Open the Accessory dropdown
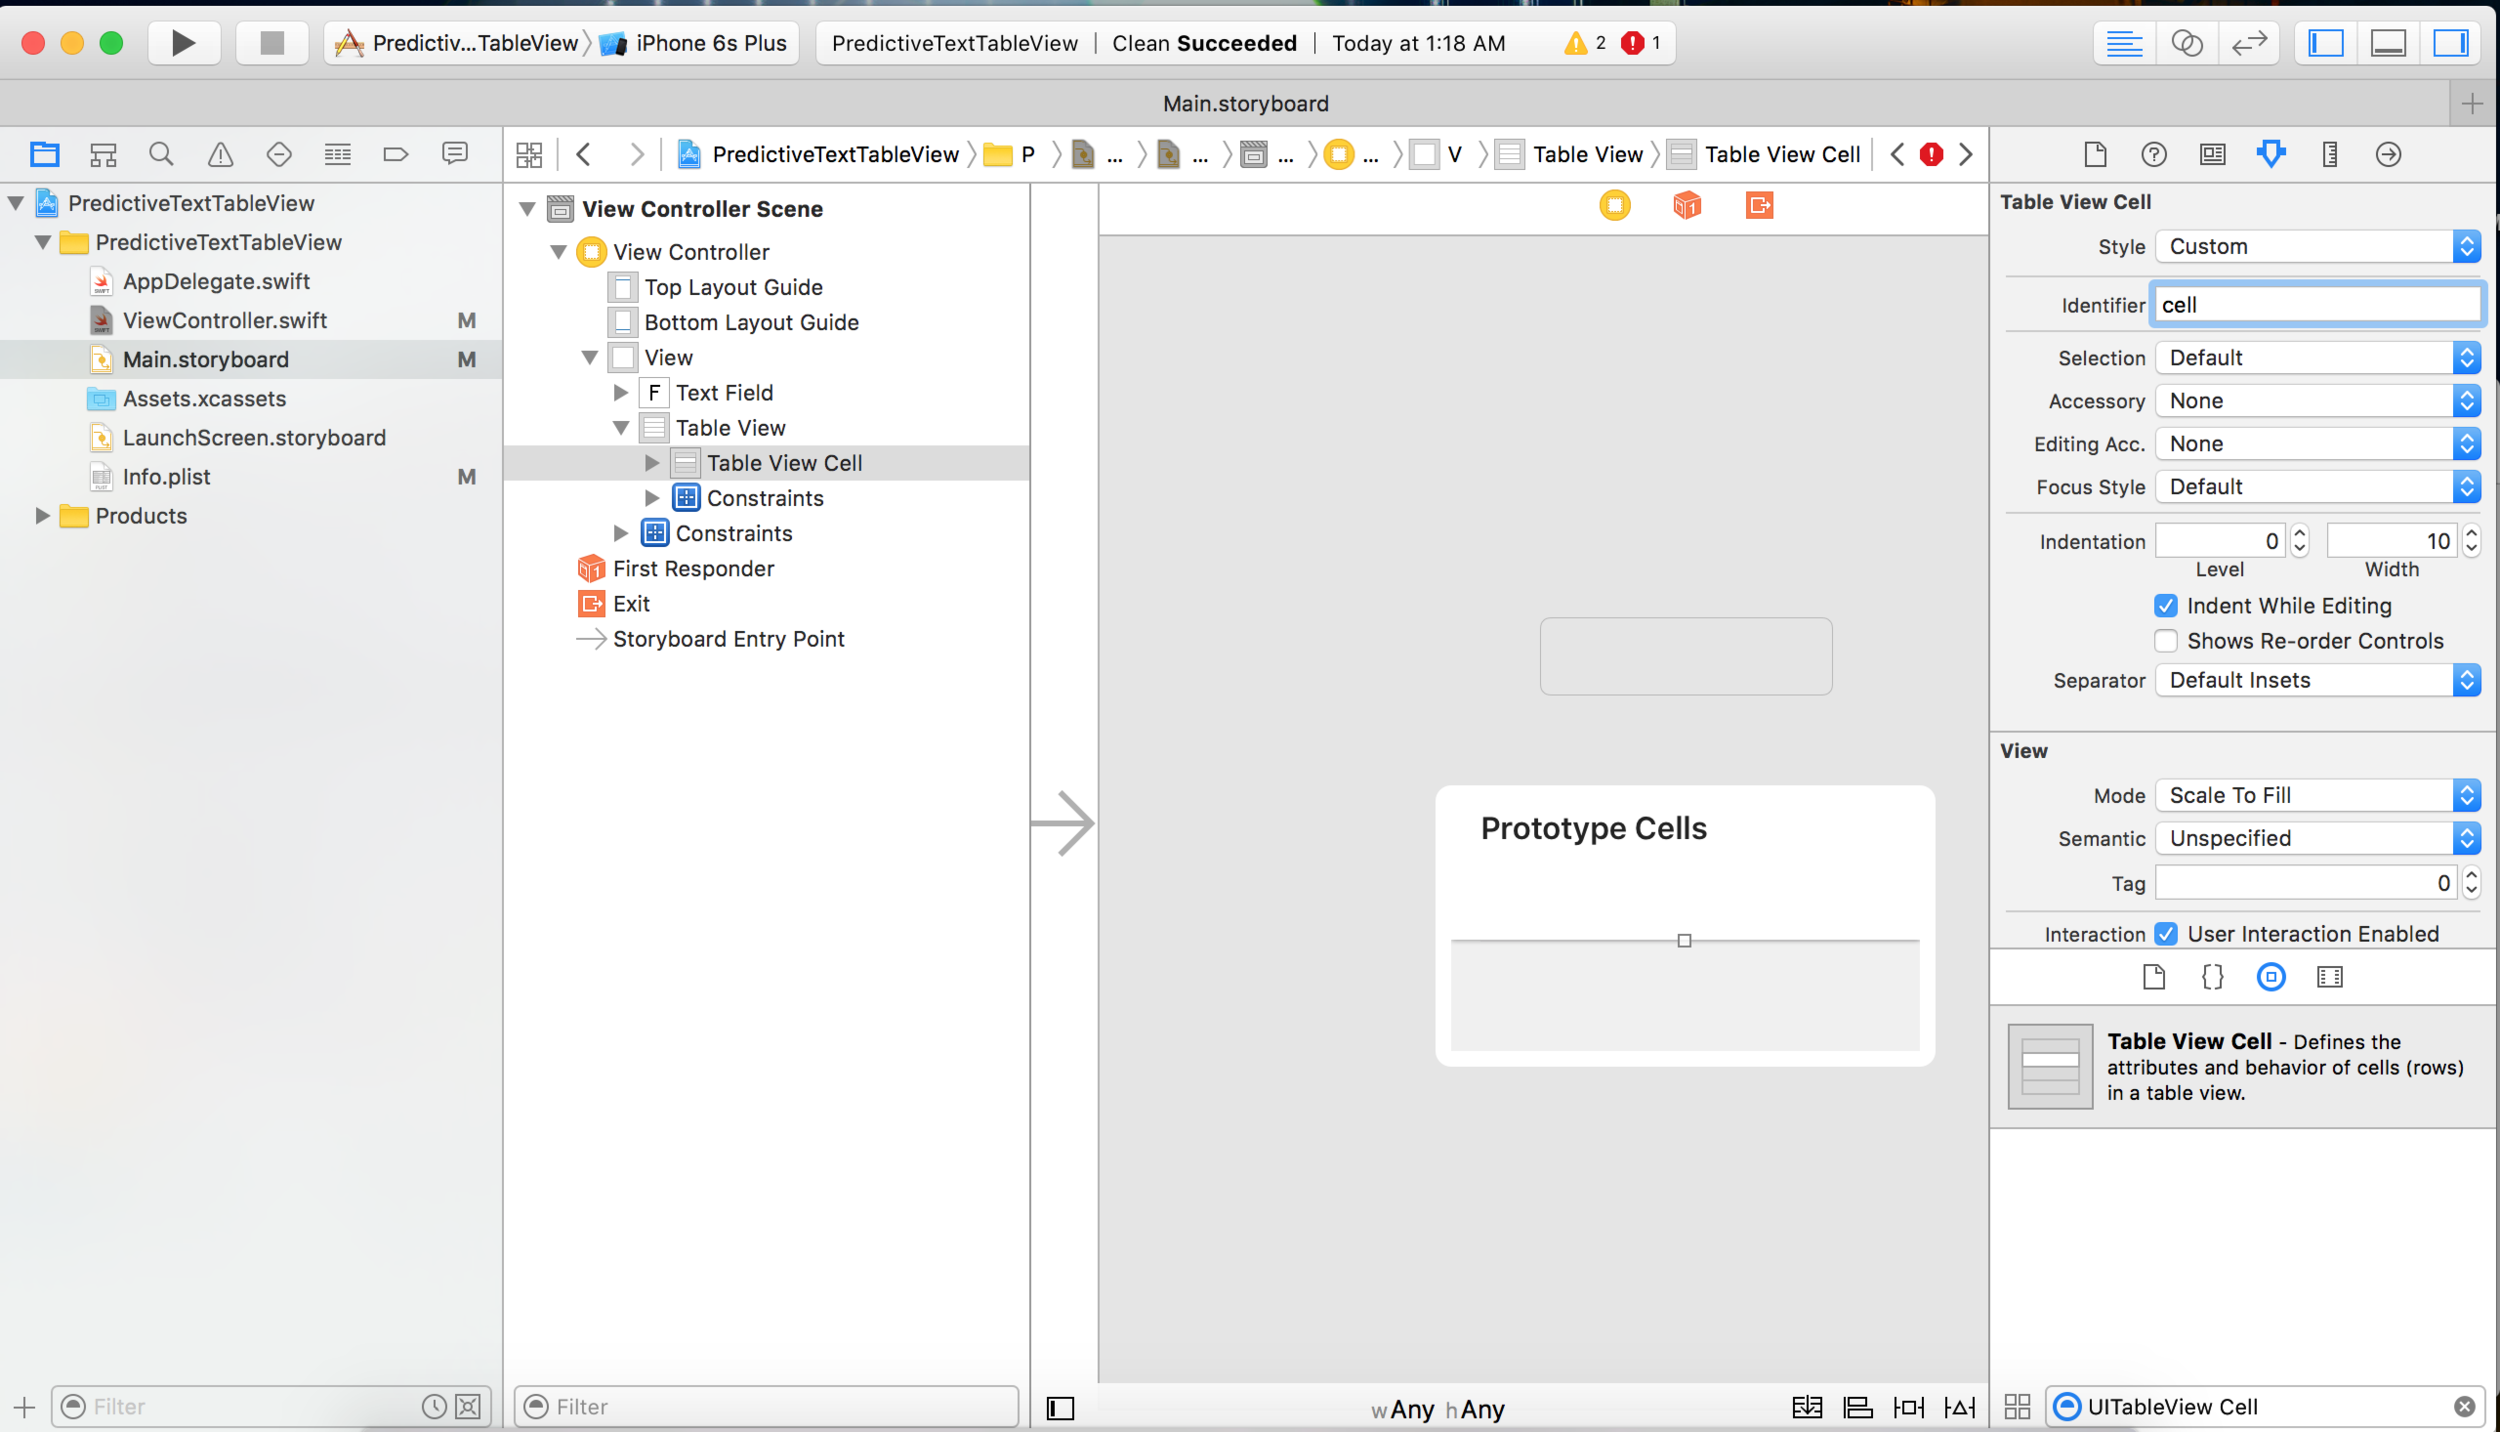This screenshot has height=1432, width=2500. [2317, 400]
